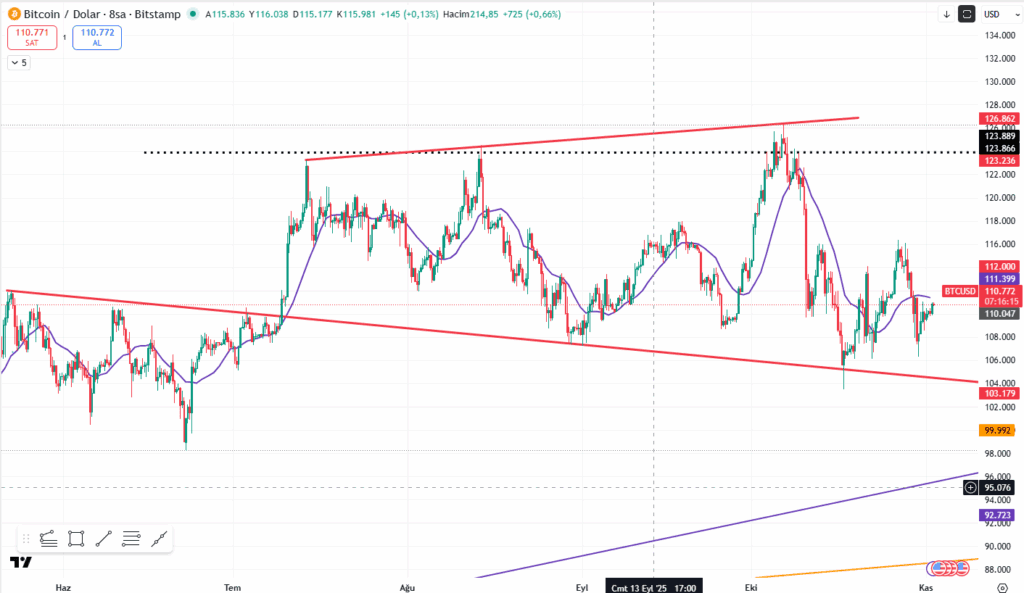Click the crosshair plus button at 95.076
Screen dimensions: 1024x593
tap(970, 487)
